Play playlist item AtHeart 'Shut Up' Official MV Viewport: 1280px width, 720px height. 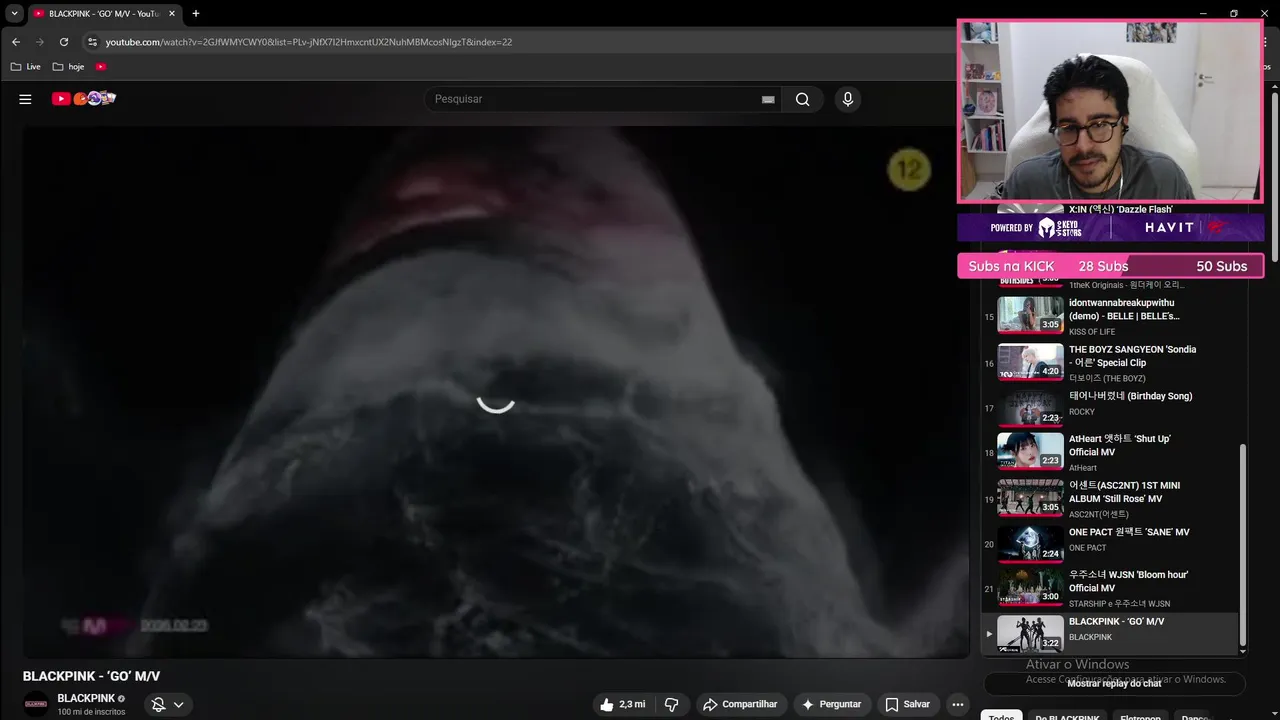(x=1110, y=451)
